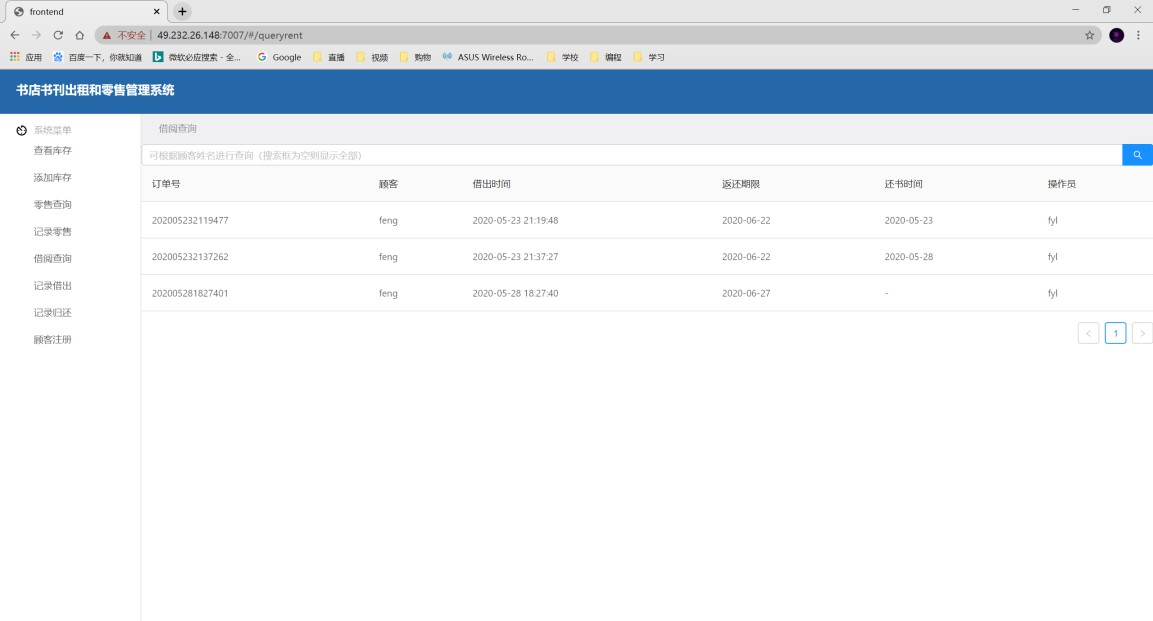Click the browser home icon

[x=79, y=35]
